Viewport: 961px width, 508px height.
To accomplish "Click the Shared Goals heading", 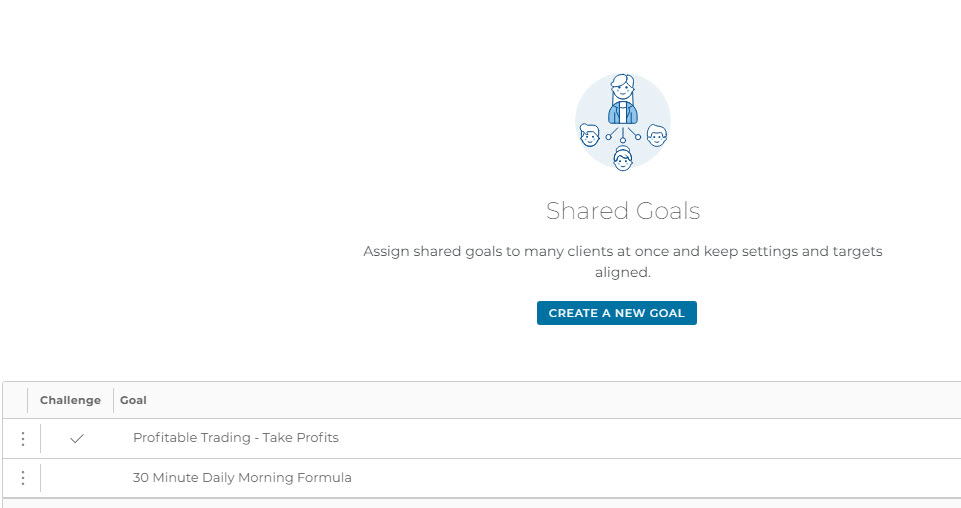I will (623, 211).
